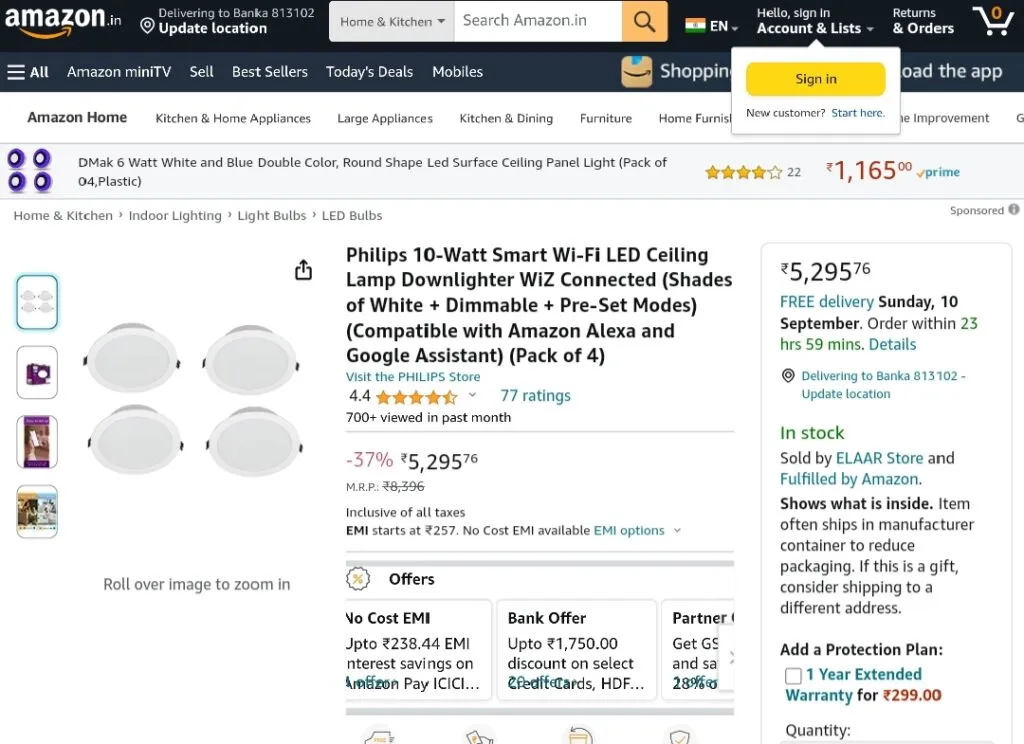Open the shopping cart icon
The image size is (1024, 744).
992,21
